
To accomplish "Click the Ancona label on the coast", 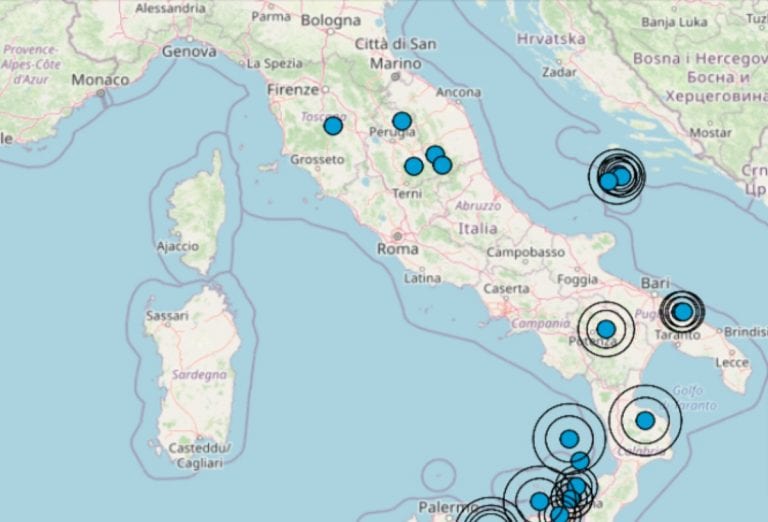I will (459, 93).
